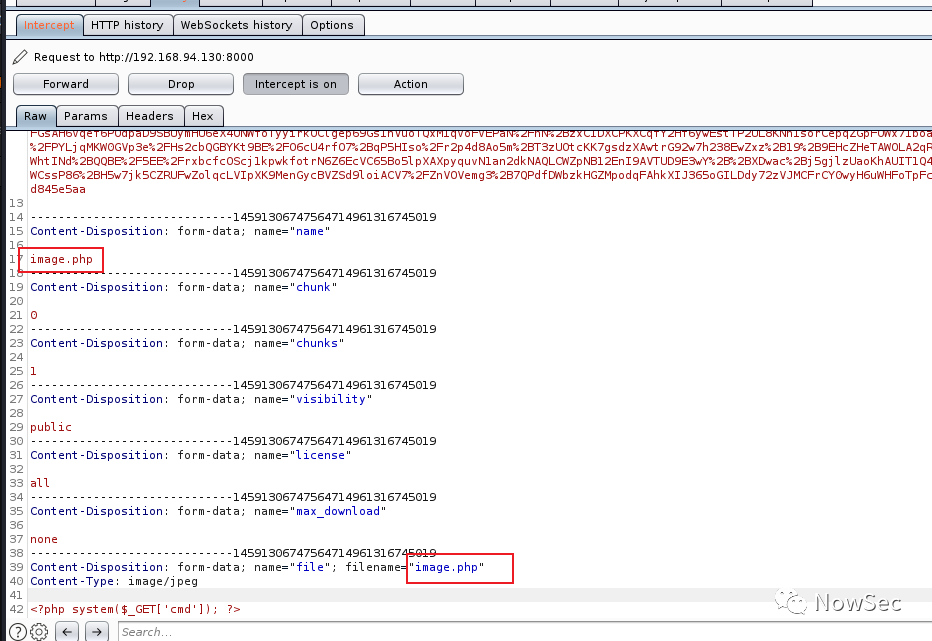This screenshot has height=641, width=932.
Task: Click the image.php value on line 17
Action: [x=61, y=259]
